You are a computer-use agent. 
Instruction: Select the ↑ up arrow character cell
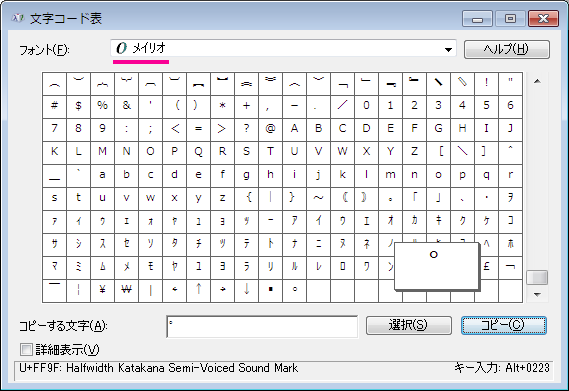pos(198,290)
